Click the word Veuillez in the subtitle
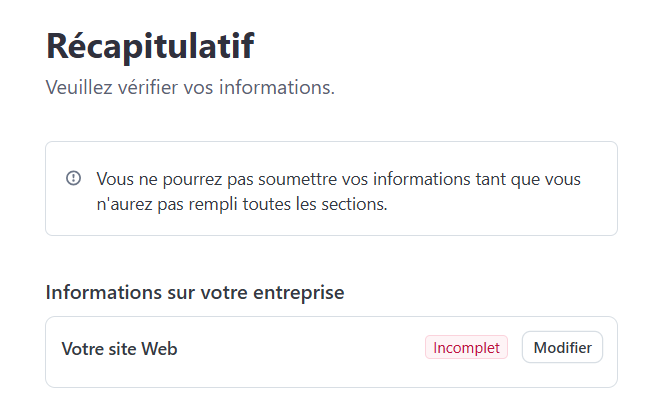Screen dimensions: 649x410 point(80,88)
